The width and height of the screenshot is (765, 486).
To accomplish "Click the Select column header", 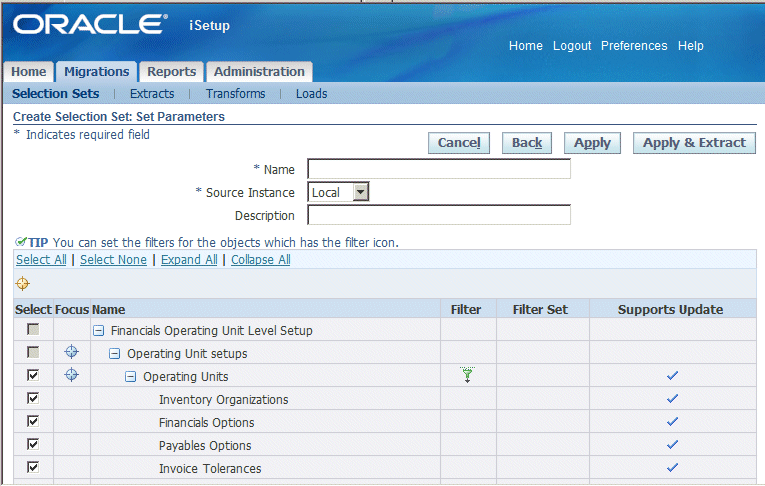I will coord(33,310).
